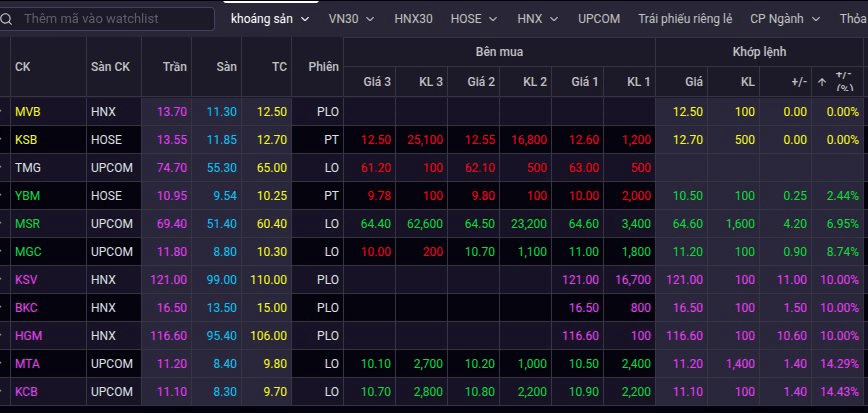Image resolution: width=868 pixels, height=413 pixels.
Task: Sort by the TC column header
Action: click(280, 67)
